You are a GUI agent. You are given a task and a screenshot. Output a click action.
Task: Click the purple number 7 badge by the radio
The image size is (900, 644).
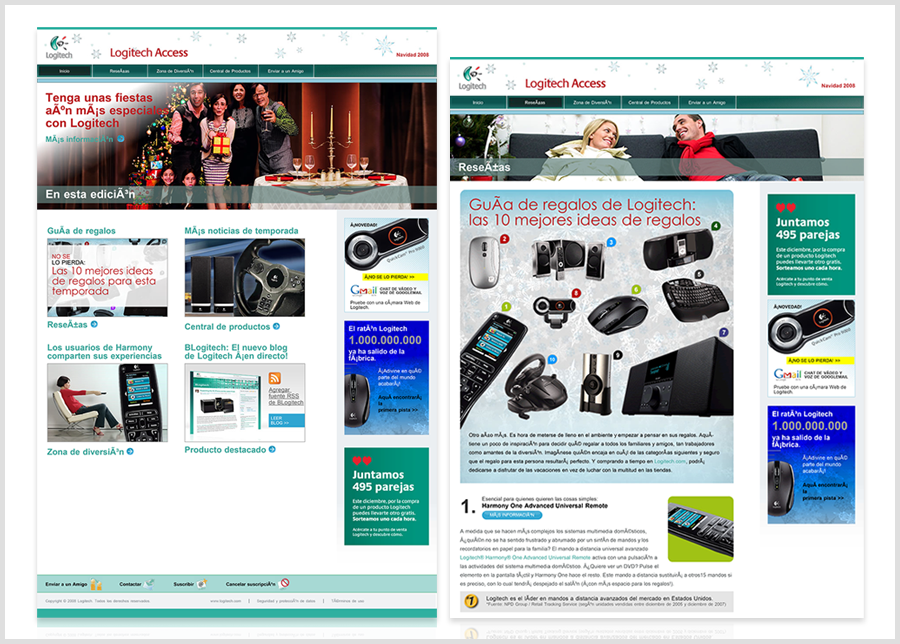click(x=724, y=332)
